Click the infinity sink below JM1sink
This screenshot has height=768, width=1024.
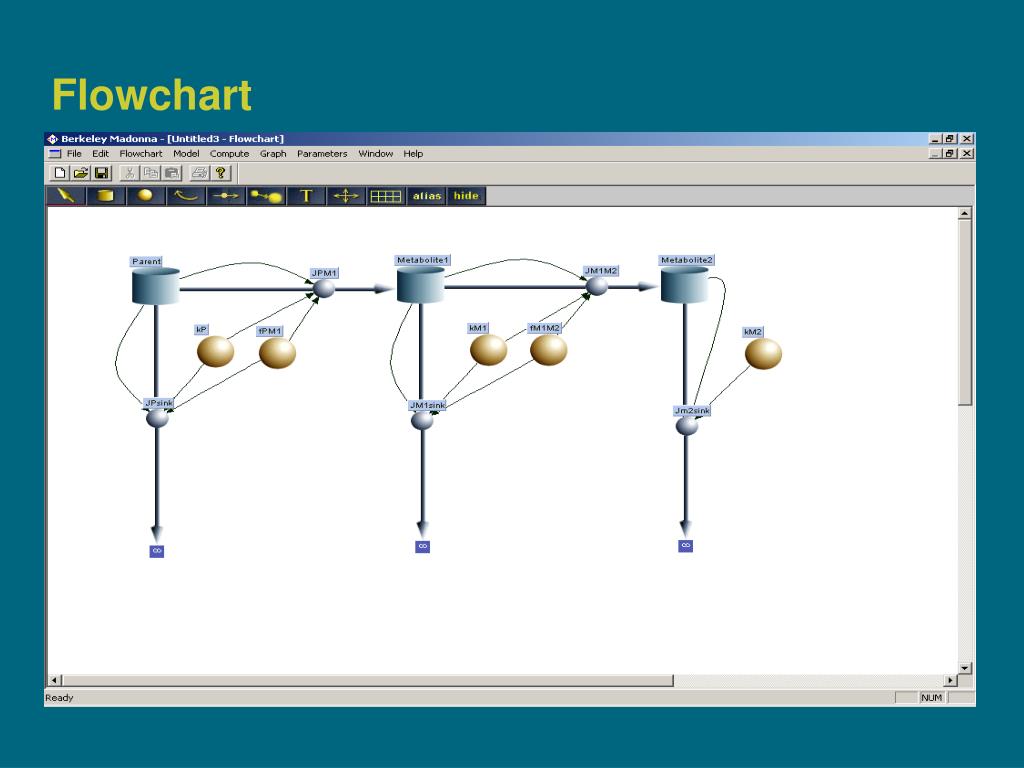[x=423, y=546]
